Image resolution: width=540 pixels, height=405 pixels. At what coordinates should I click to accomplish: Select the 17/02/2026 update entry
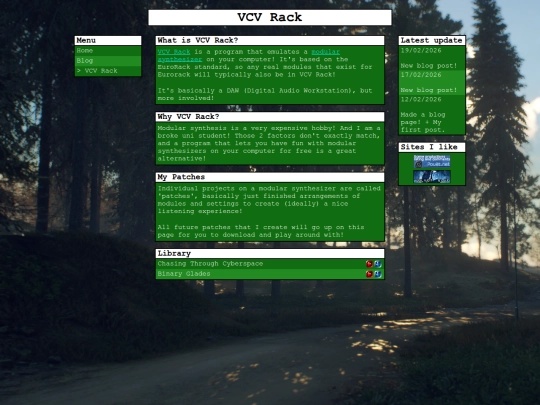pos(432,83)
